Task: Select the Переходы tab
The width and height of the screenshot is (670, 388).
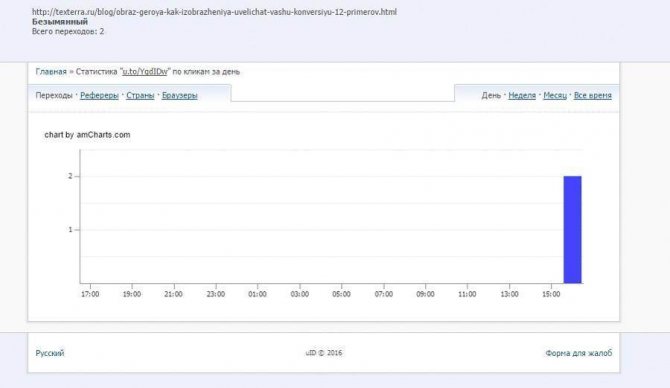Action: (x=54, y=95)
